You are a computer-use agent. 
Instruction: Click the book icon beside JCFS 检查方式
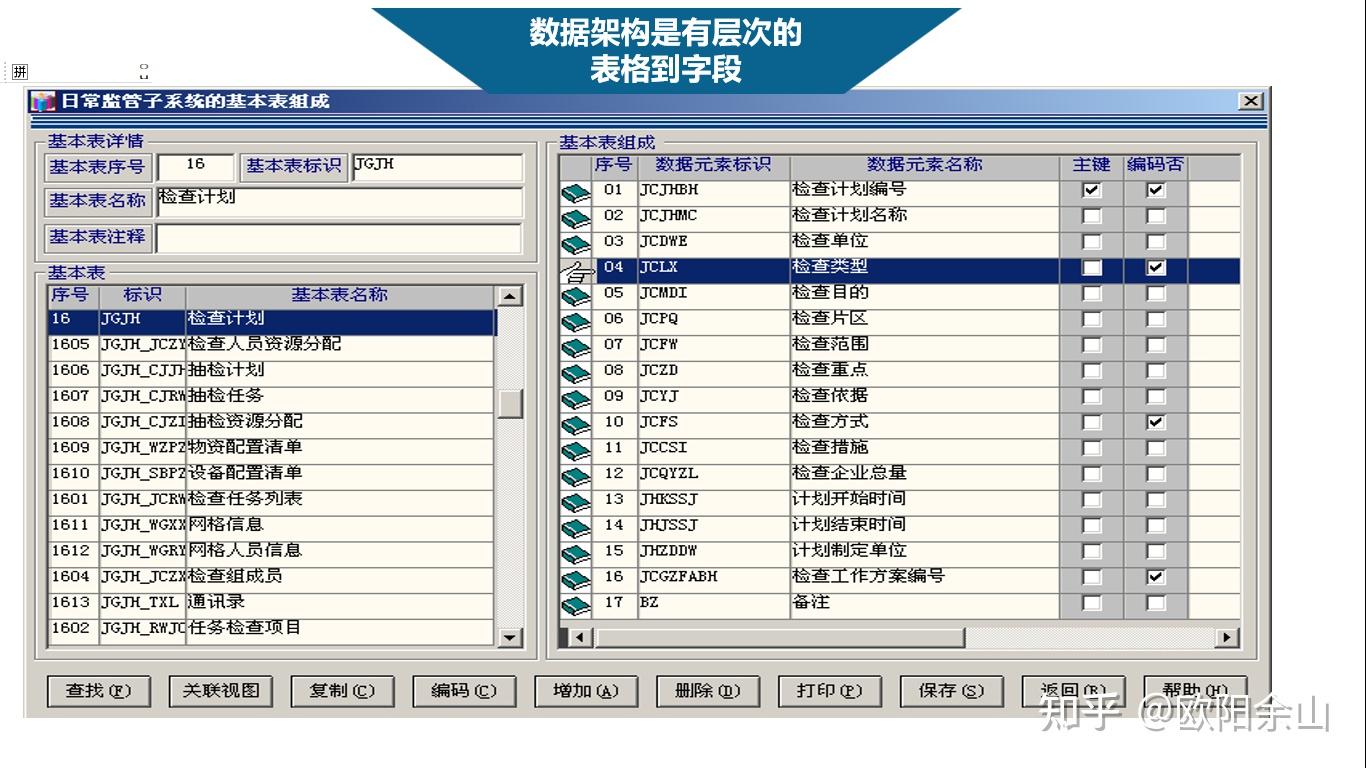574,422
